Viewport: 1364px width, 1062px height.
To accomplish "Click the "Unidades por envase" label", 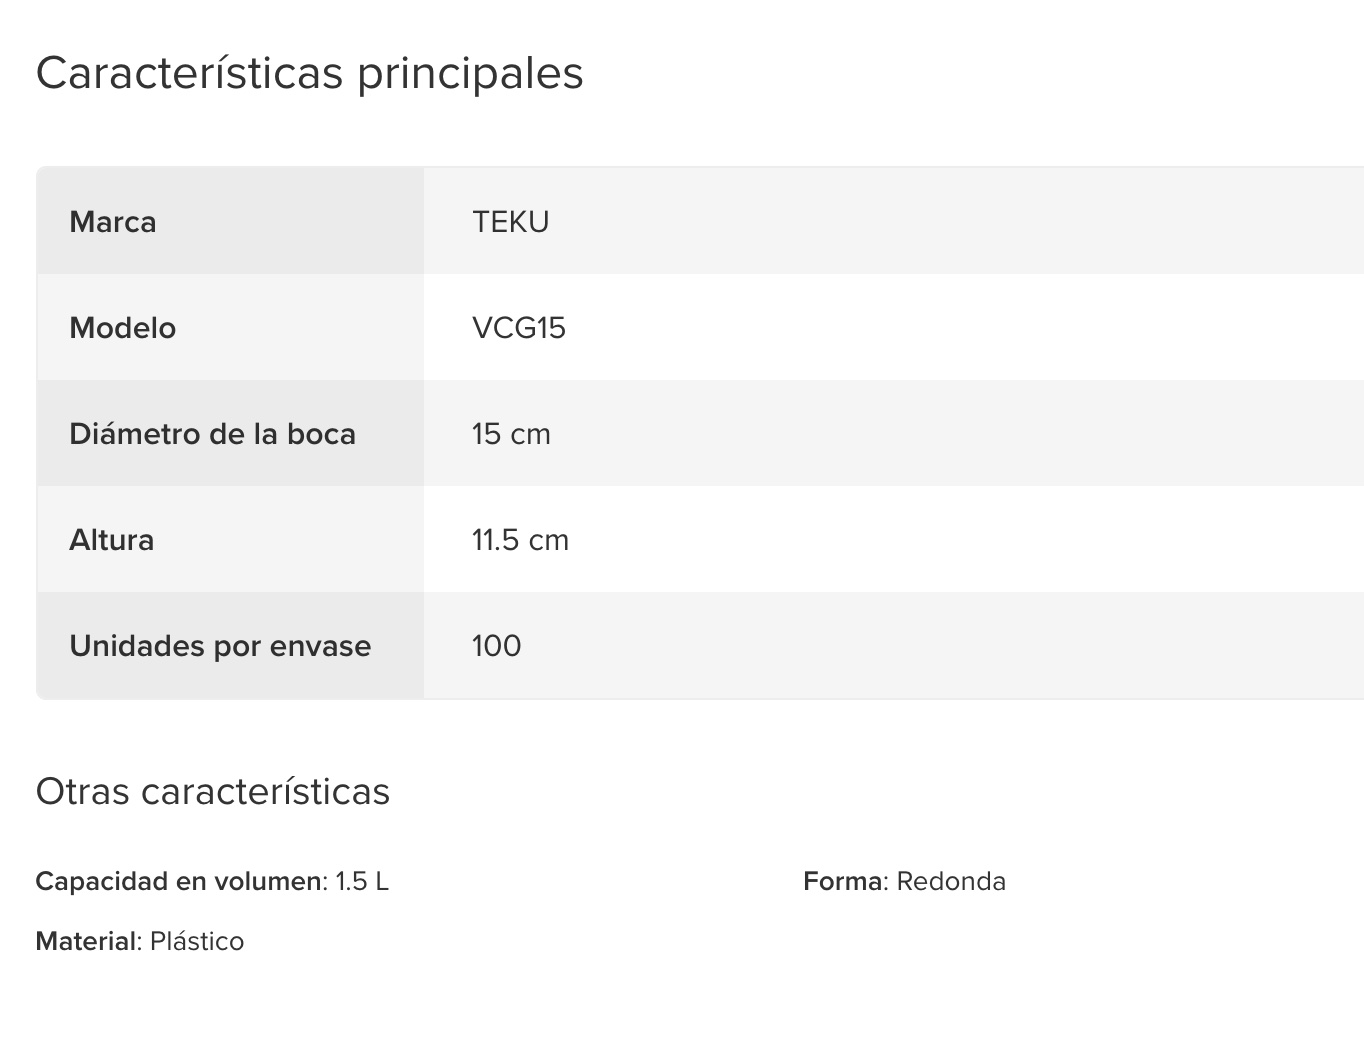I will tap(220, 646).
